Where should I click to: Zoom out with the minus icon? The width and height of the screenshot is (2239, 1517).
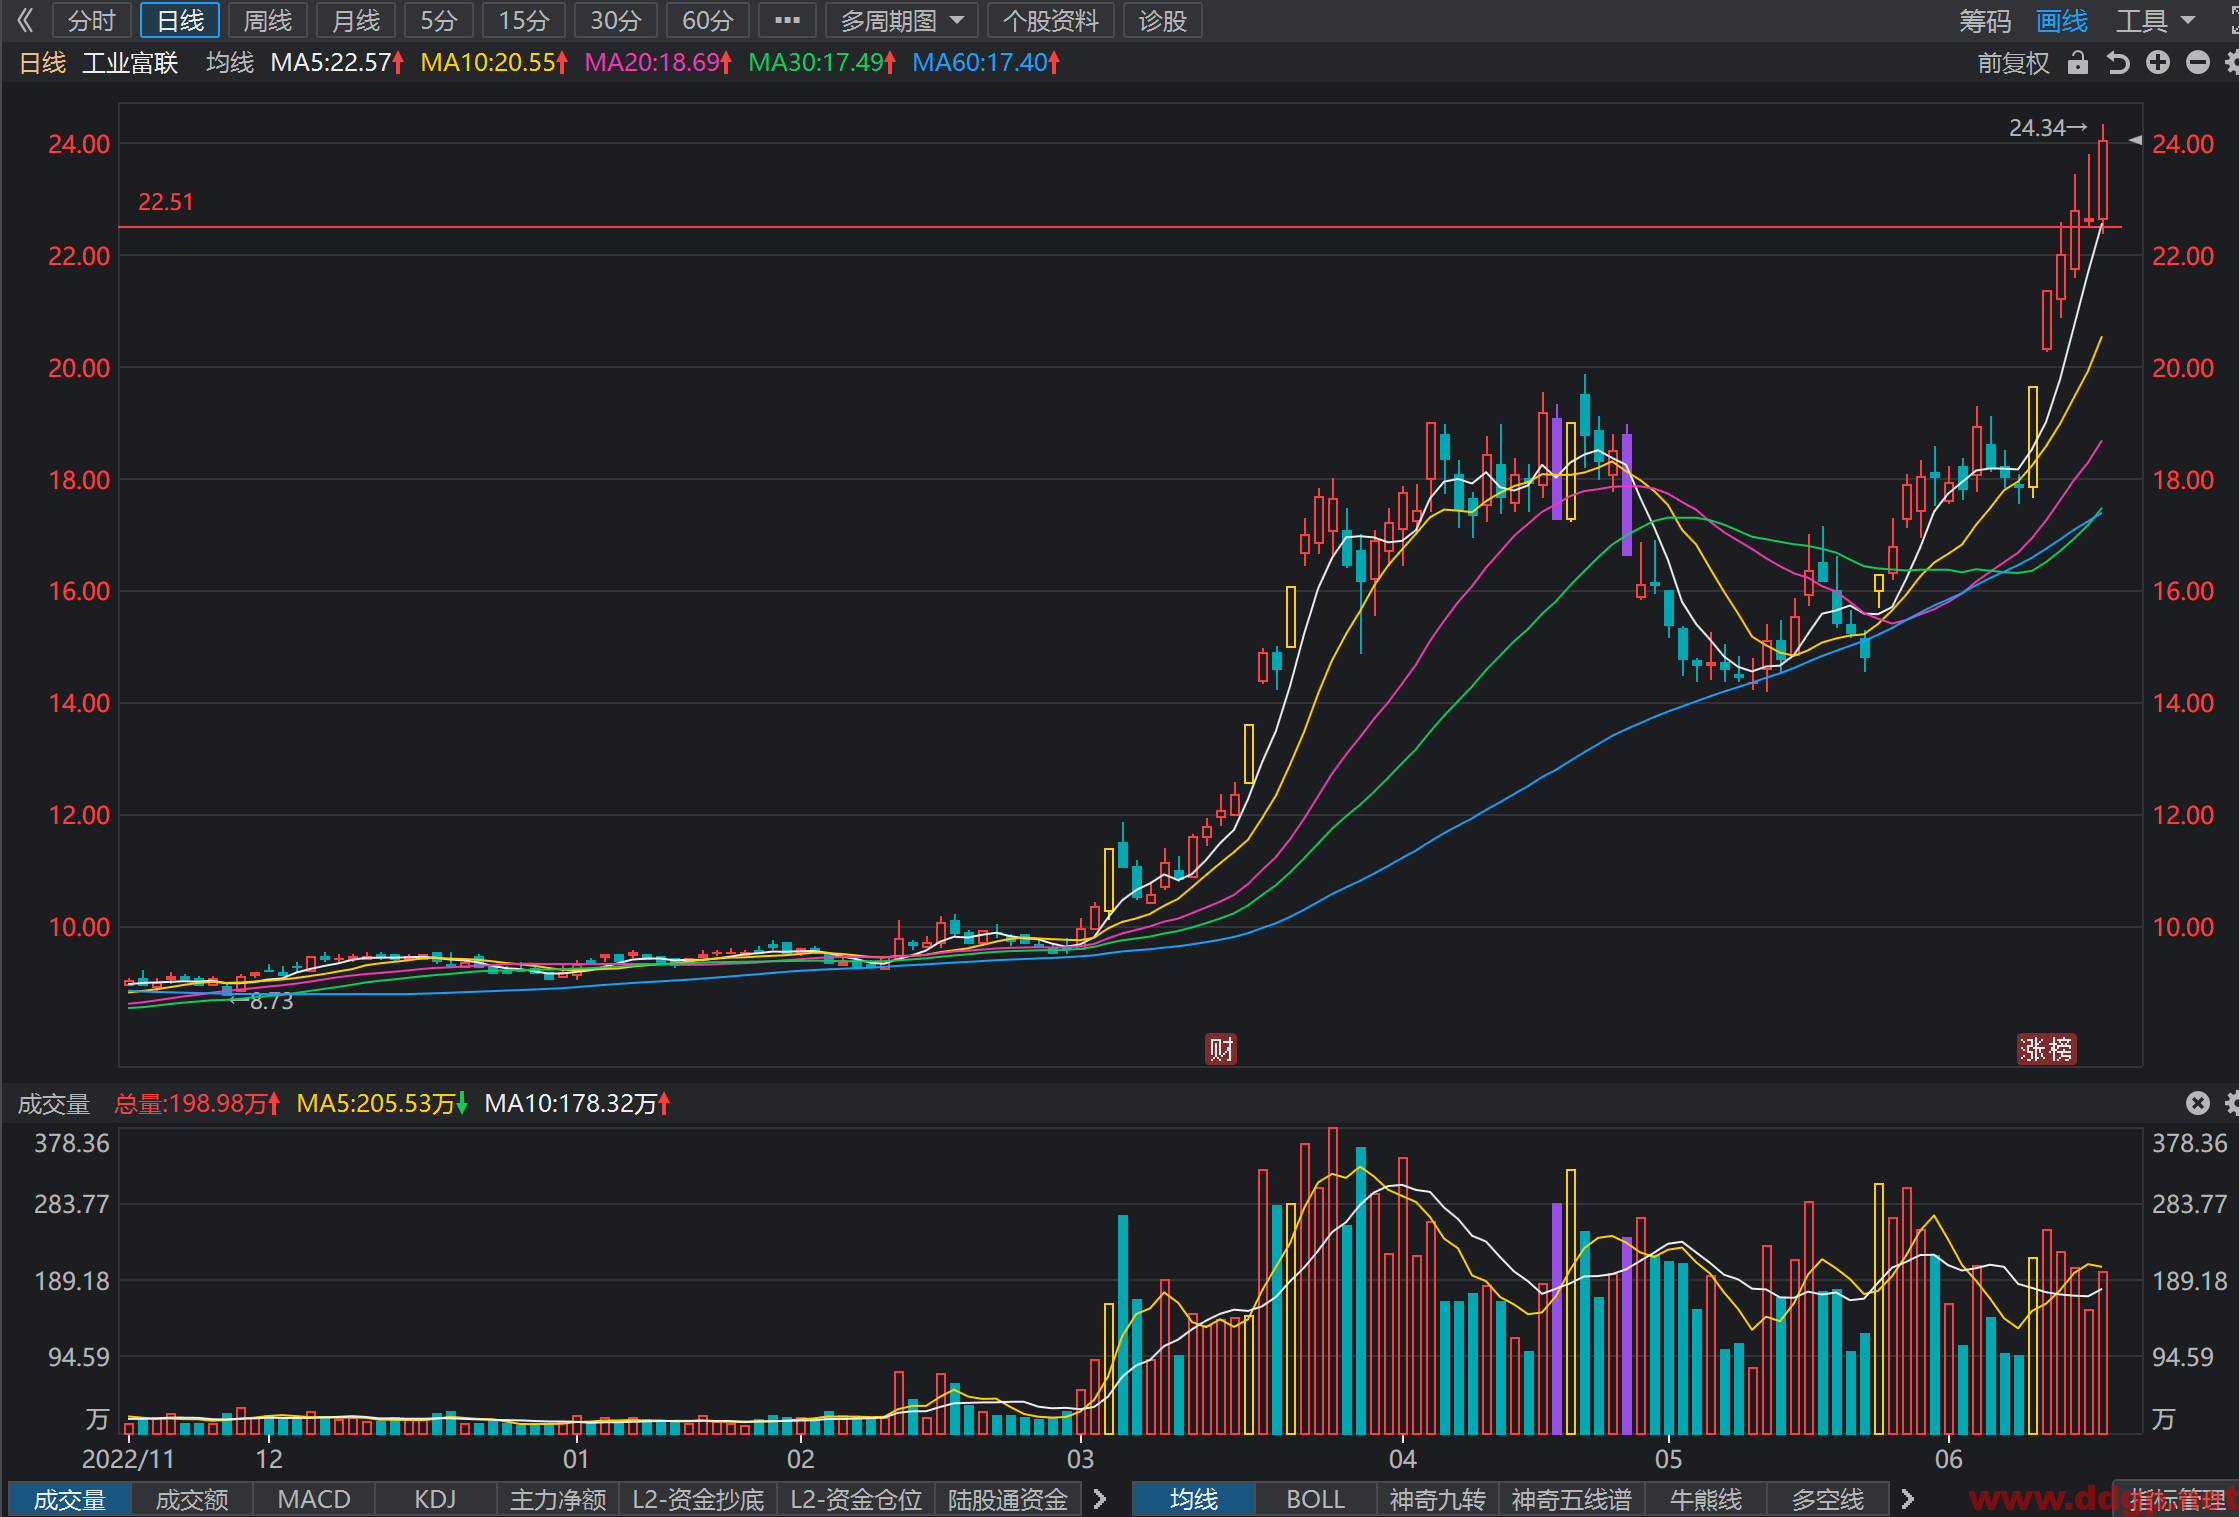(2197, 63)
